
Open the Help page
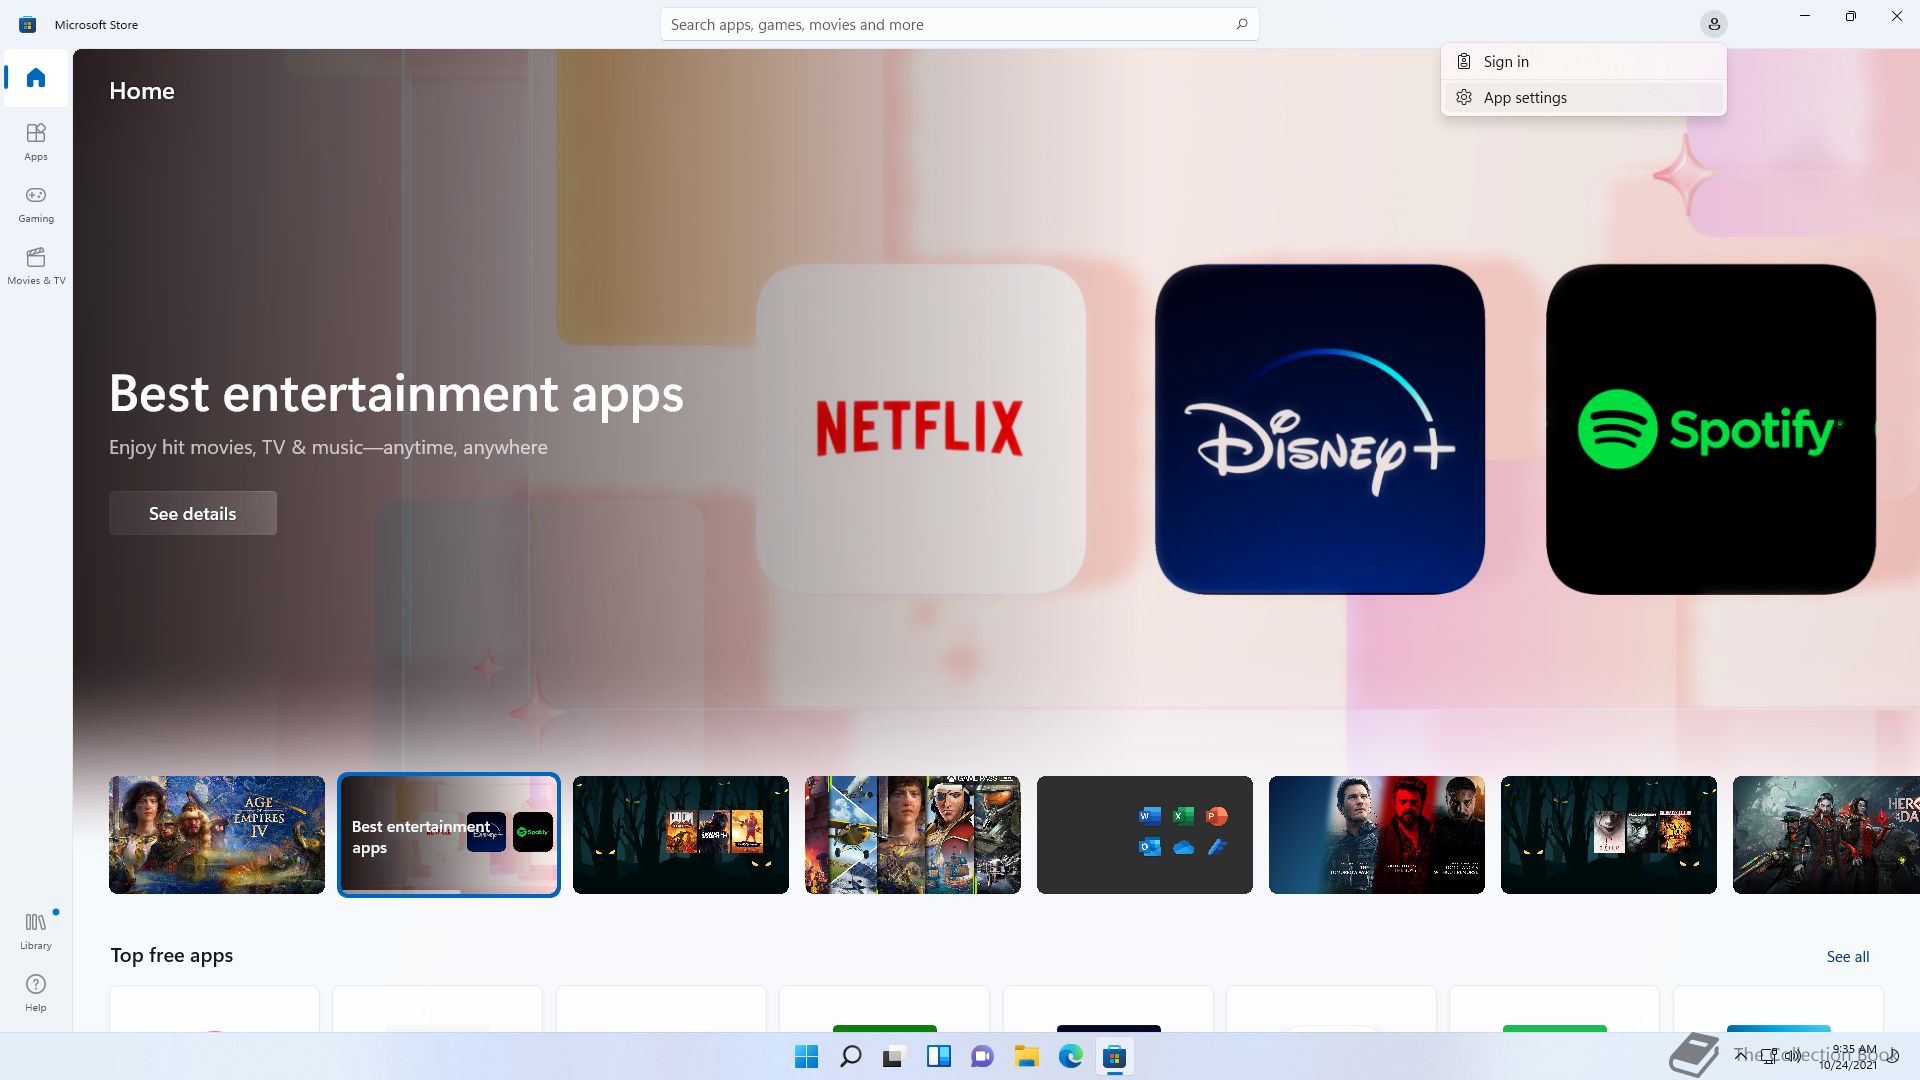[x=36, y=992]
